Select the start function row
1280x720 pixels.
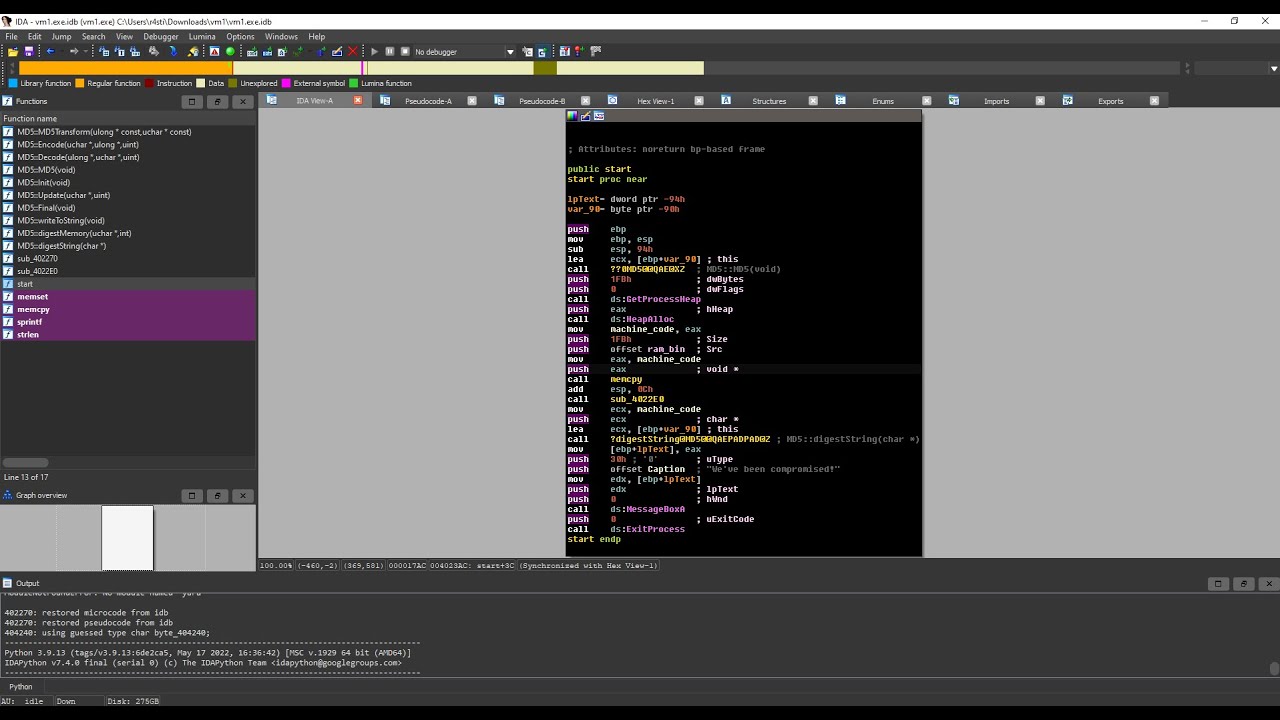coord(128,284)
